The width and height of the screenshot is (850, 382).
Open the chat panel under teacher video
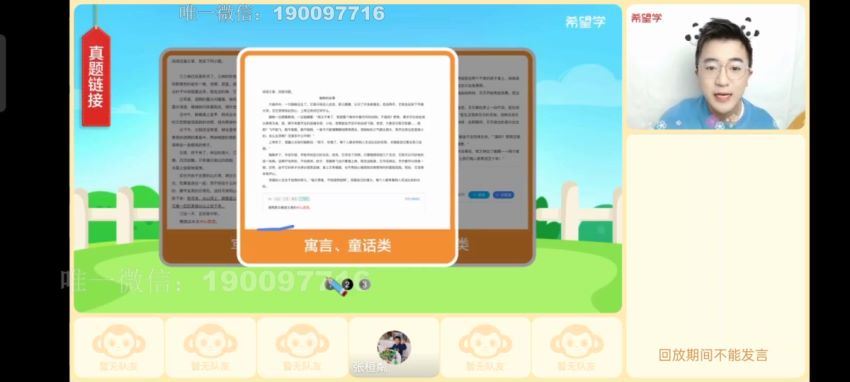716,255
